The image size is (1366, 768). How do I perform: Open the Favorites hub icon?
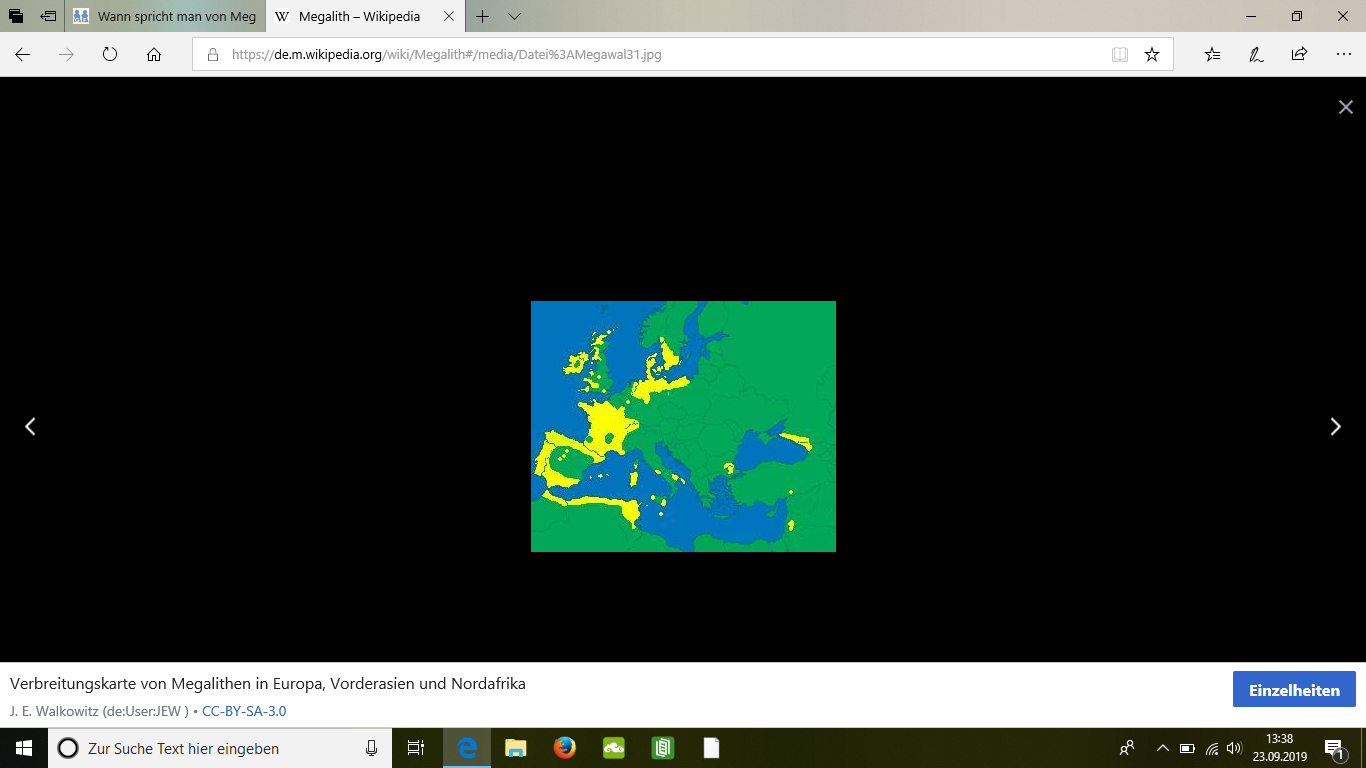(x=1212, y=55)
